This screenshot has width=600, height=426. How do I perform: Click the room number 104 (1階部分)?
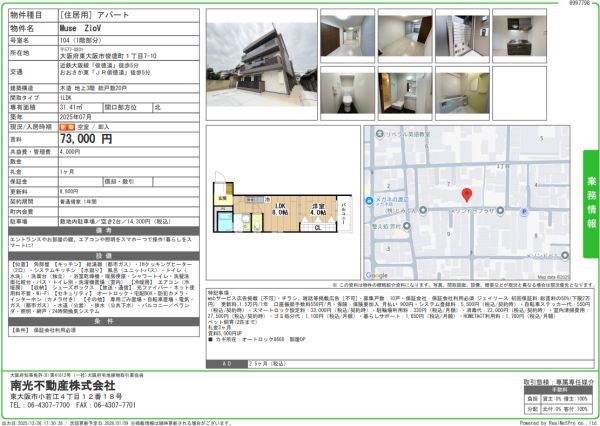tap(80, 40)
